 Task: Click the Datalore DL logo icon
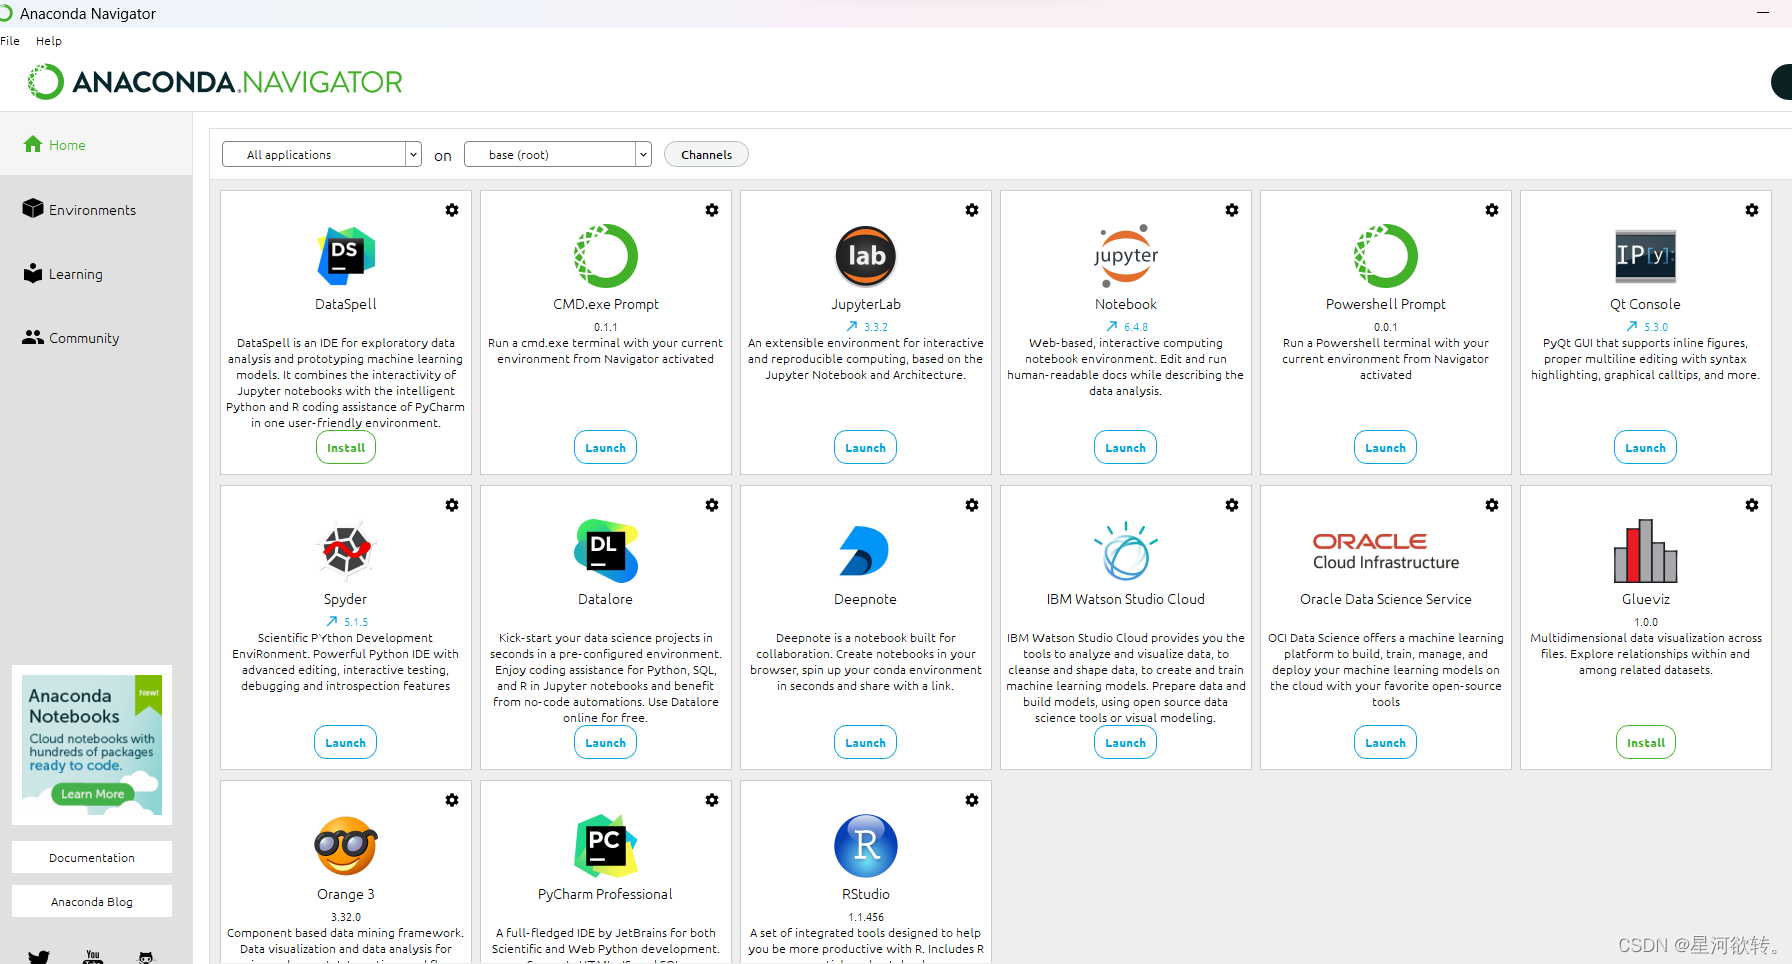point(606,550)
